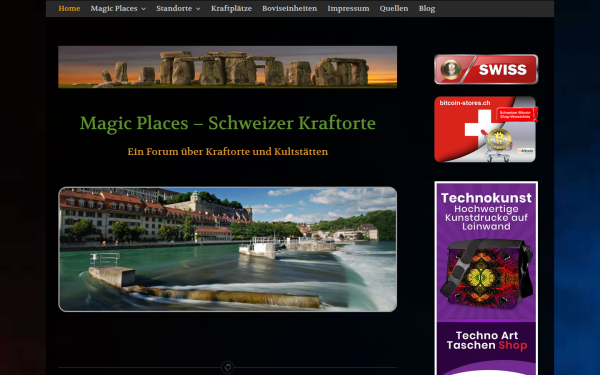This screenshot has height=375, width=600.
Task: Click the Magic Places – Schweizer Kraftorte heading
Action: coord(228,123)
